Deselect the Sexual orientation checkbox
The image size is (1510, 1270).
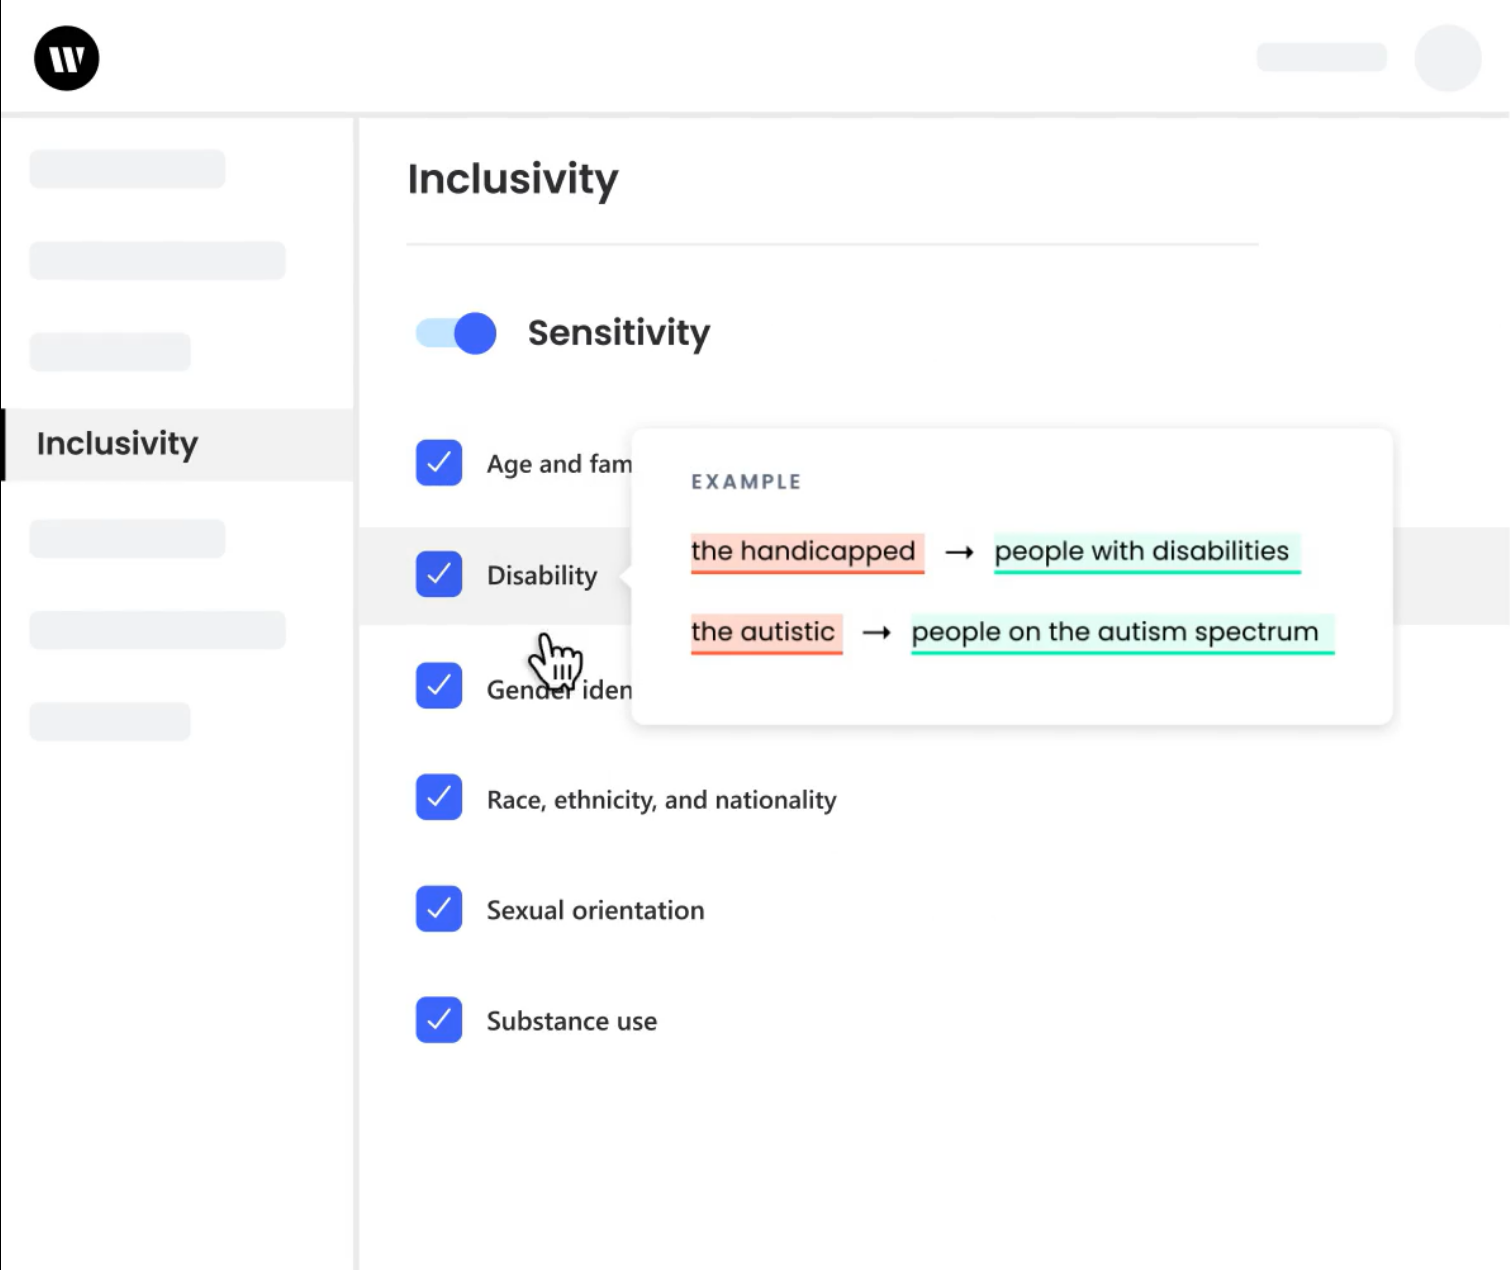pyautogui.click(x=439, y=908)
